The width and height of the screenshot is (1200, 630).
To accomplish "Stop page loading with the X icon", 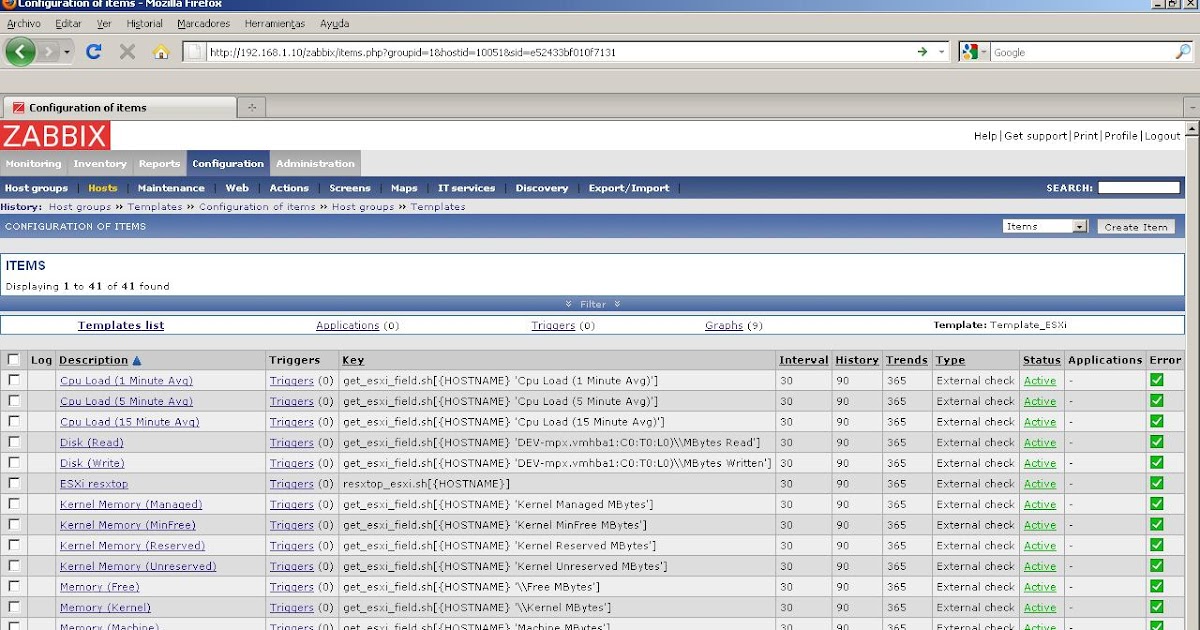I will (x=125, y=51).
